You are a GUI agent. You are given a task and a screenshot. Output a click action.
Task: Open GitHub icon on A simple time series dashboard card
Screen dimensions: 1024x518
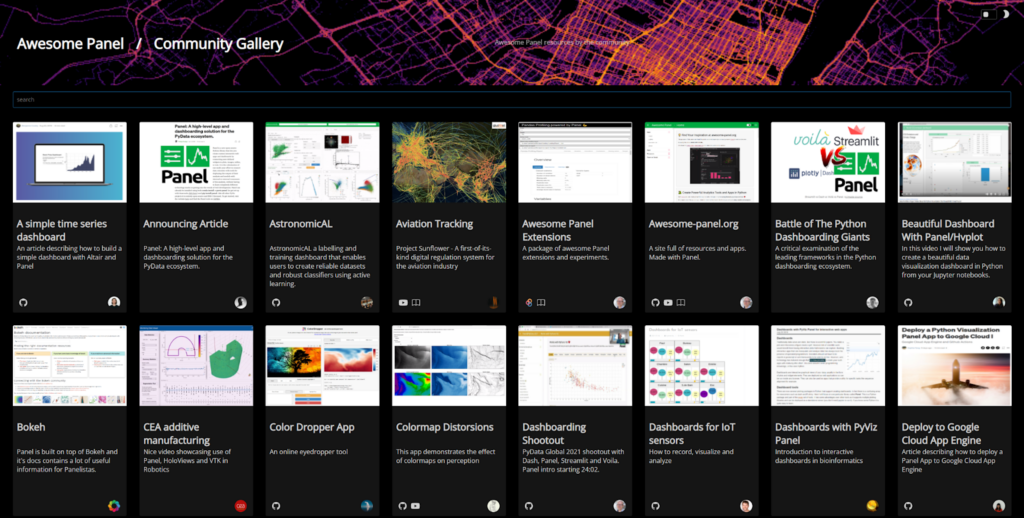(x=22, y=302)
